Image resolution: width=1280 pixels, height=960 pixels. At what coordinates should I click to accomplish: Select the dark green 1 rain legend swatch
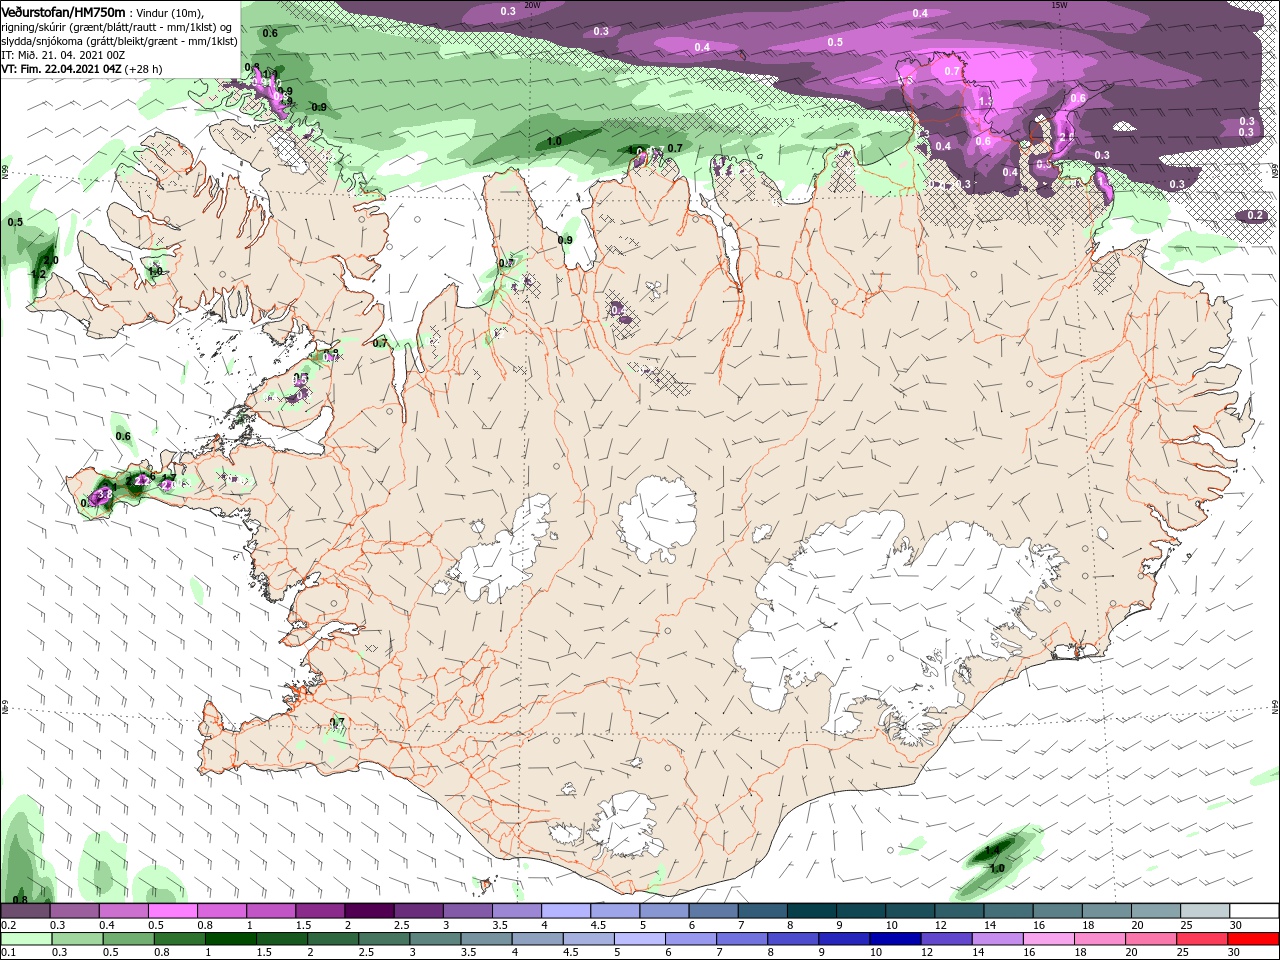tap(230, 939)
